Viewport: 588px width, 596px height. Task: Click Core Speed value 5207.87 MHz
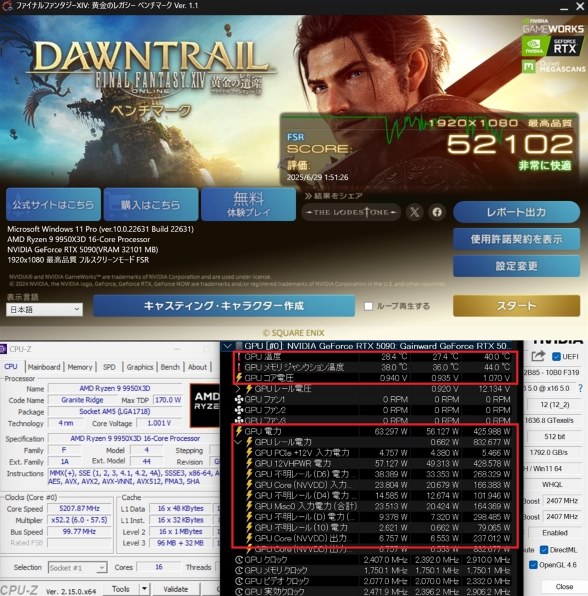pos(79,509)
